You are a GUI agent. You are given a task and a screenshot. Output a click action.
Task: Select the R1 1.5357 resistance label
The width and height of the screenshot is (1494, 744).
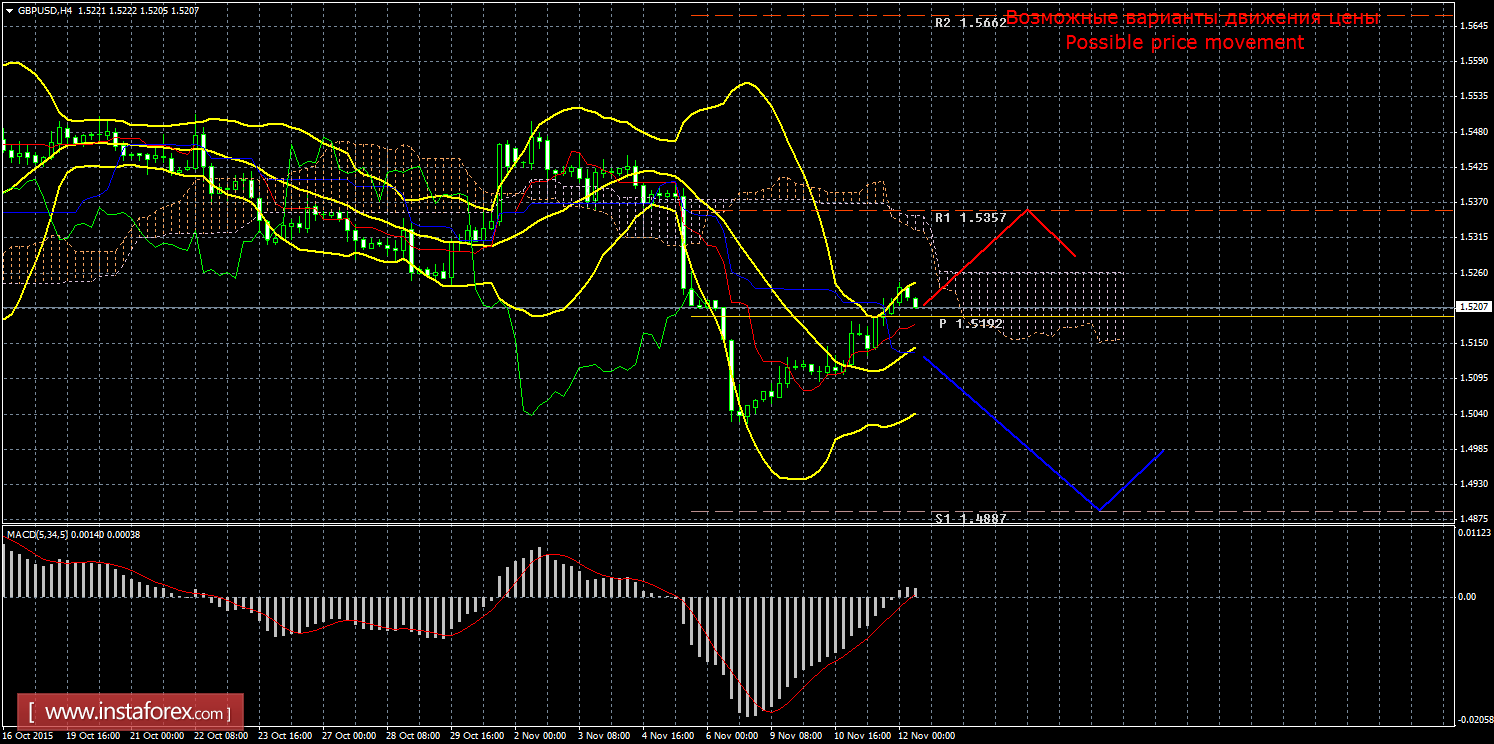pos(970,217)
